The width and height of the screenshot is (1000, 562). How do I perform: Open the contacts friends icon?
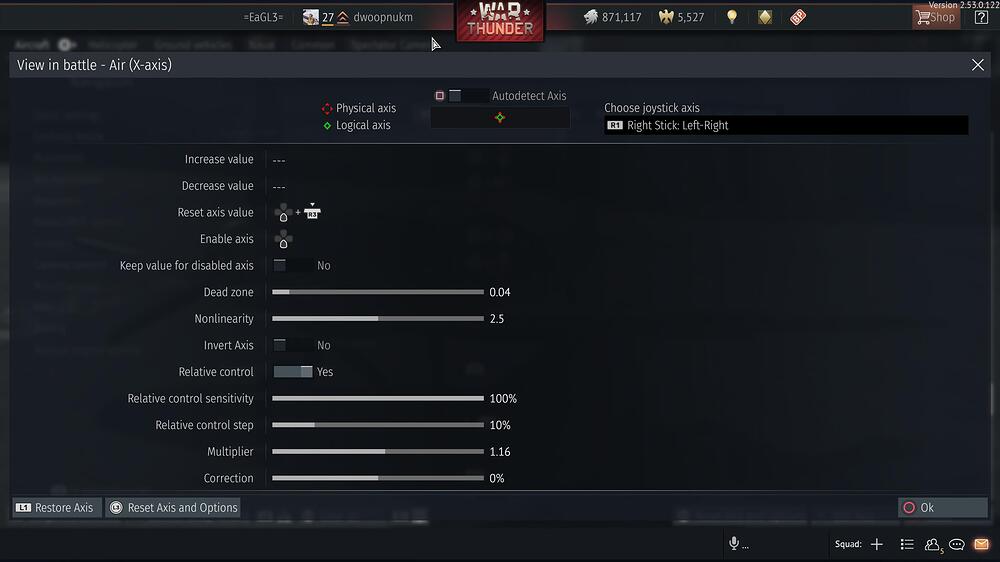click(x=932, y=544)
